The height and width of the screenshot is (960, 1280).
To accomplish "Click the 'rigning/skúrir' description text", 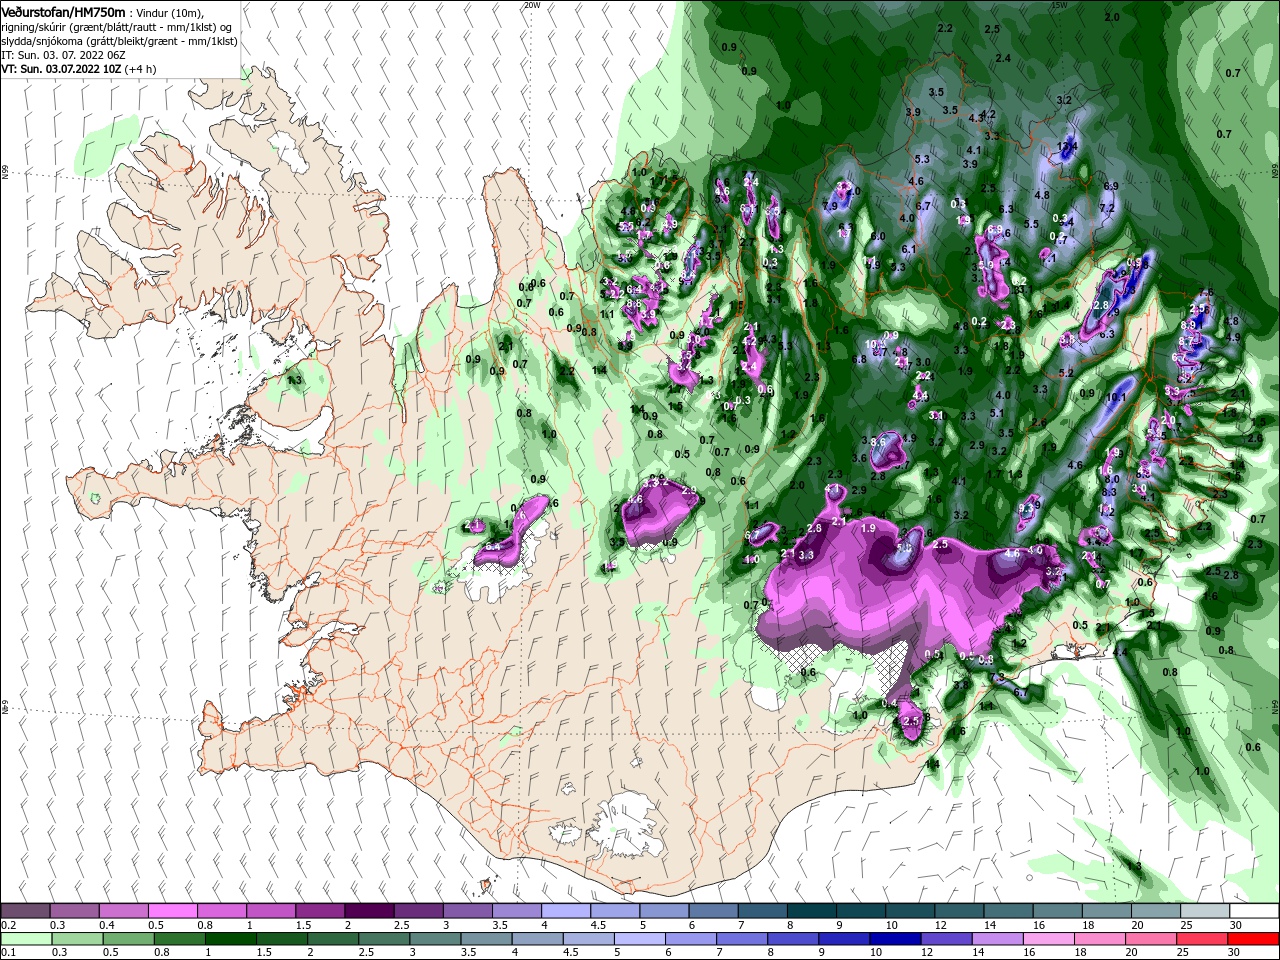I will [x=36, y=27].
